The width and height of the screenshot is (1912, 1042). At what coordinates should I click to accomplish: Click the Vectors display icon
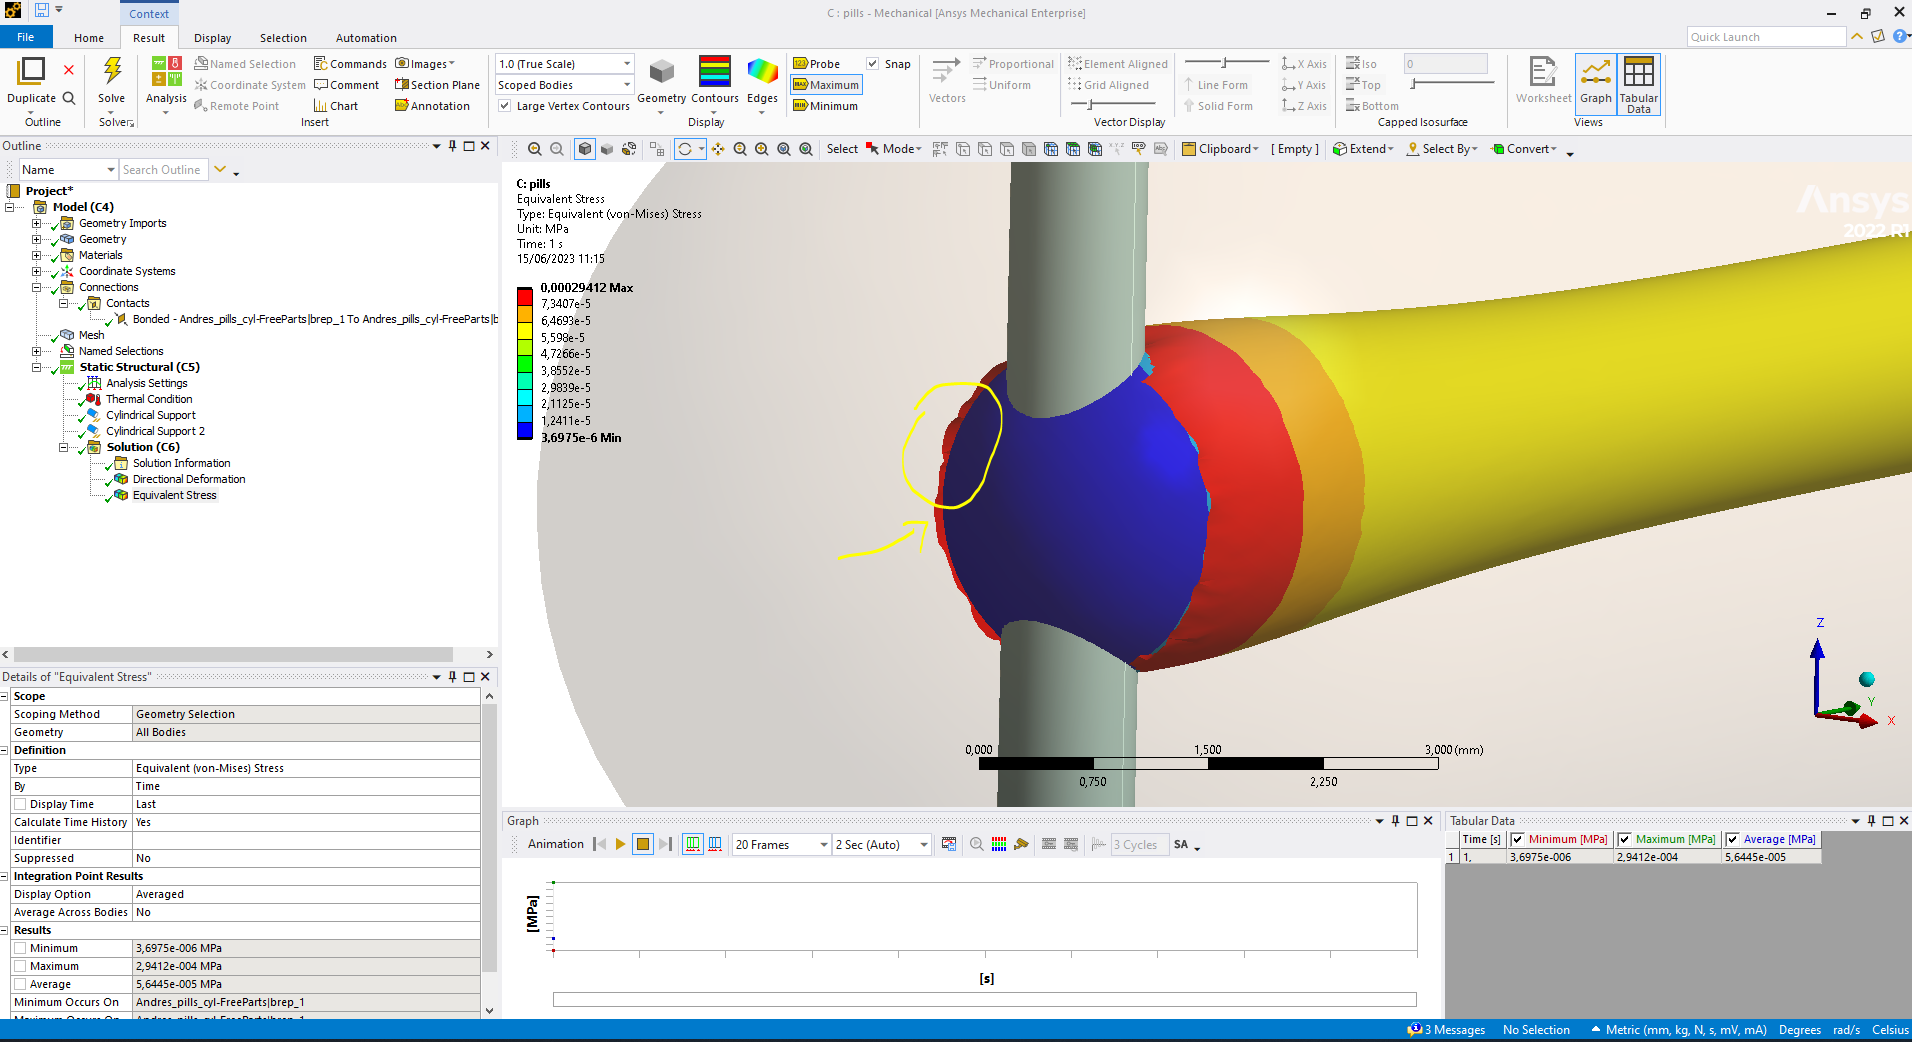coord(946,72)
